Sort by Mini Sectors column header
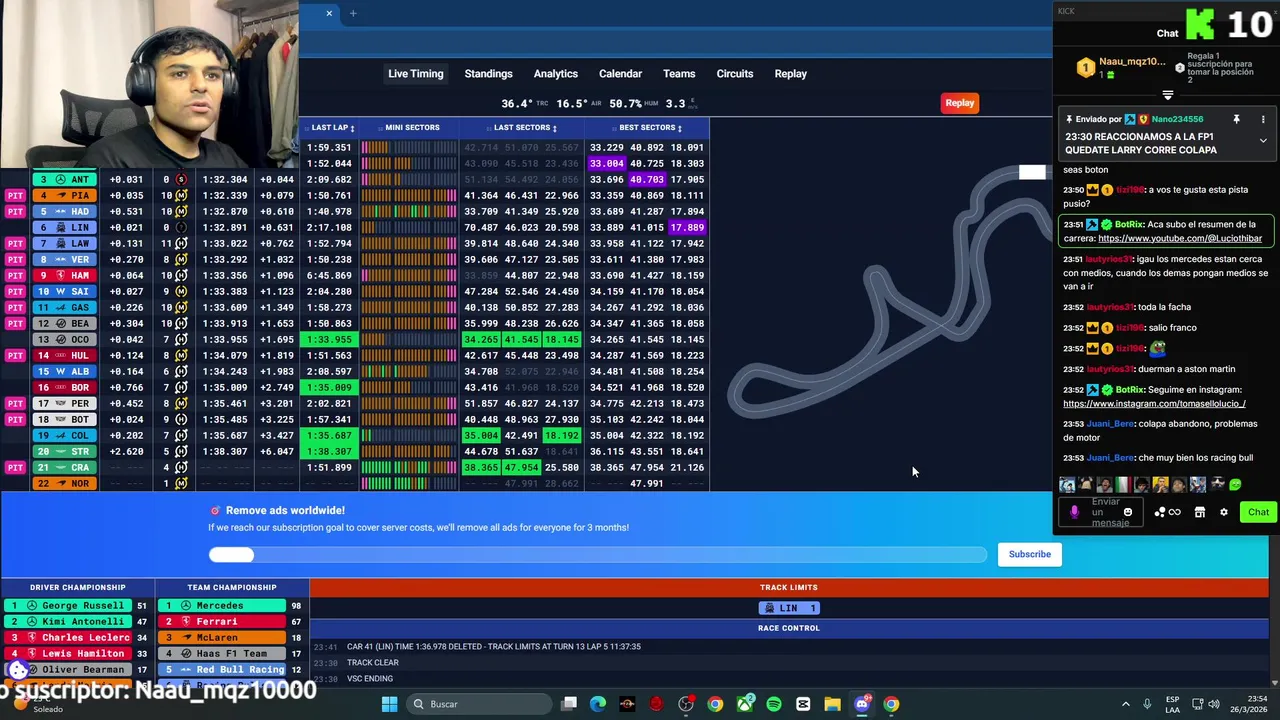The width and height of the screenshot is (1280, 720). coord(408,127)
